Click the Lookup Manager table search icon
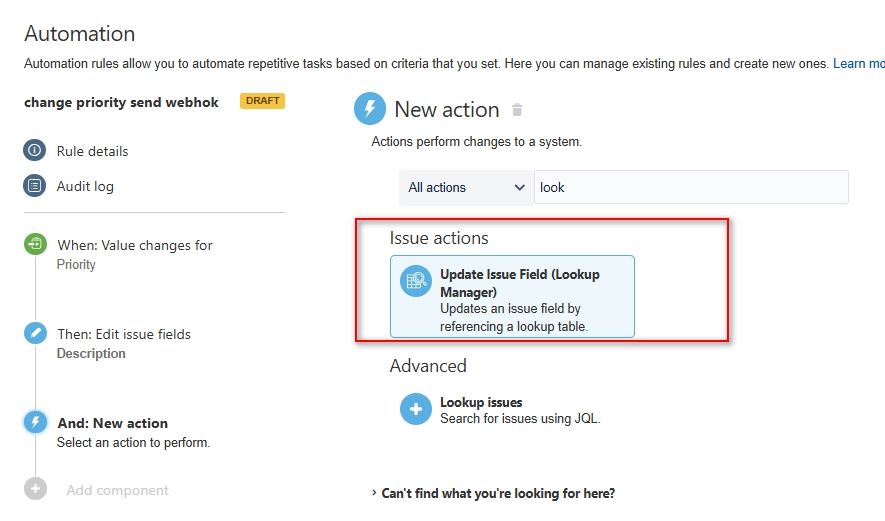Viewport: 885px width, 521px height. coord(416,281)
